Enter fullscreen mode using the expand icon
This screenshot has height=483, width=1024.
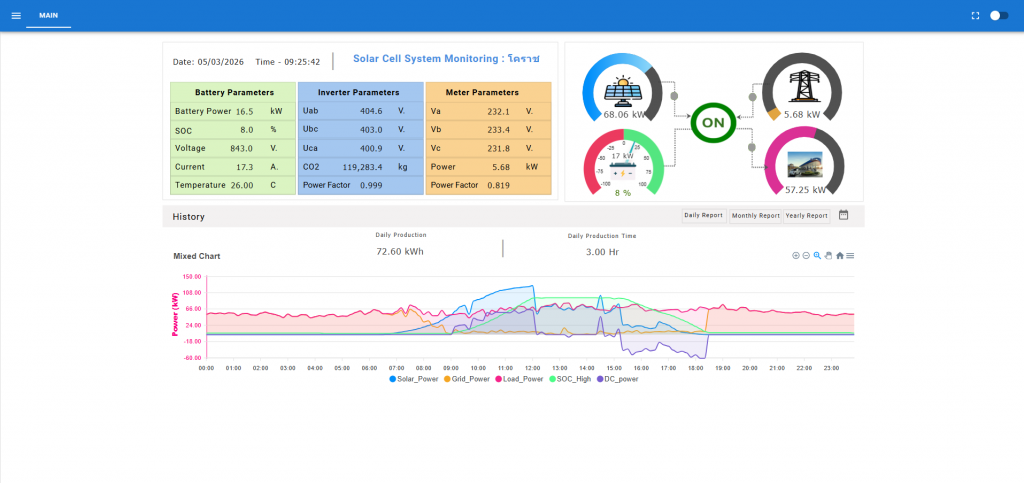tap(975, 16)
